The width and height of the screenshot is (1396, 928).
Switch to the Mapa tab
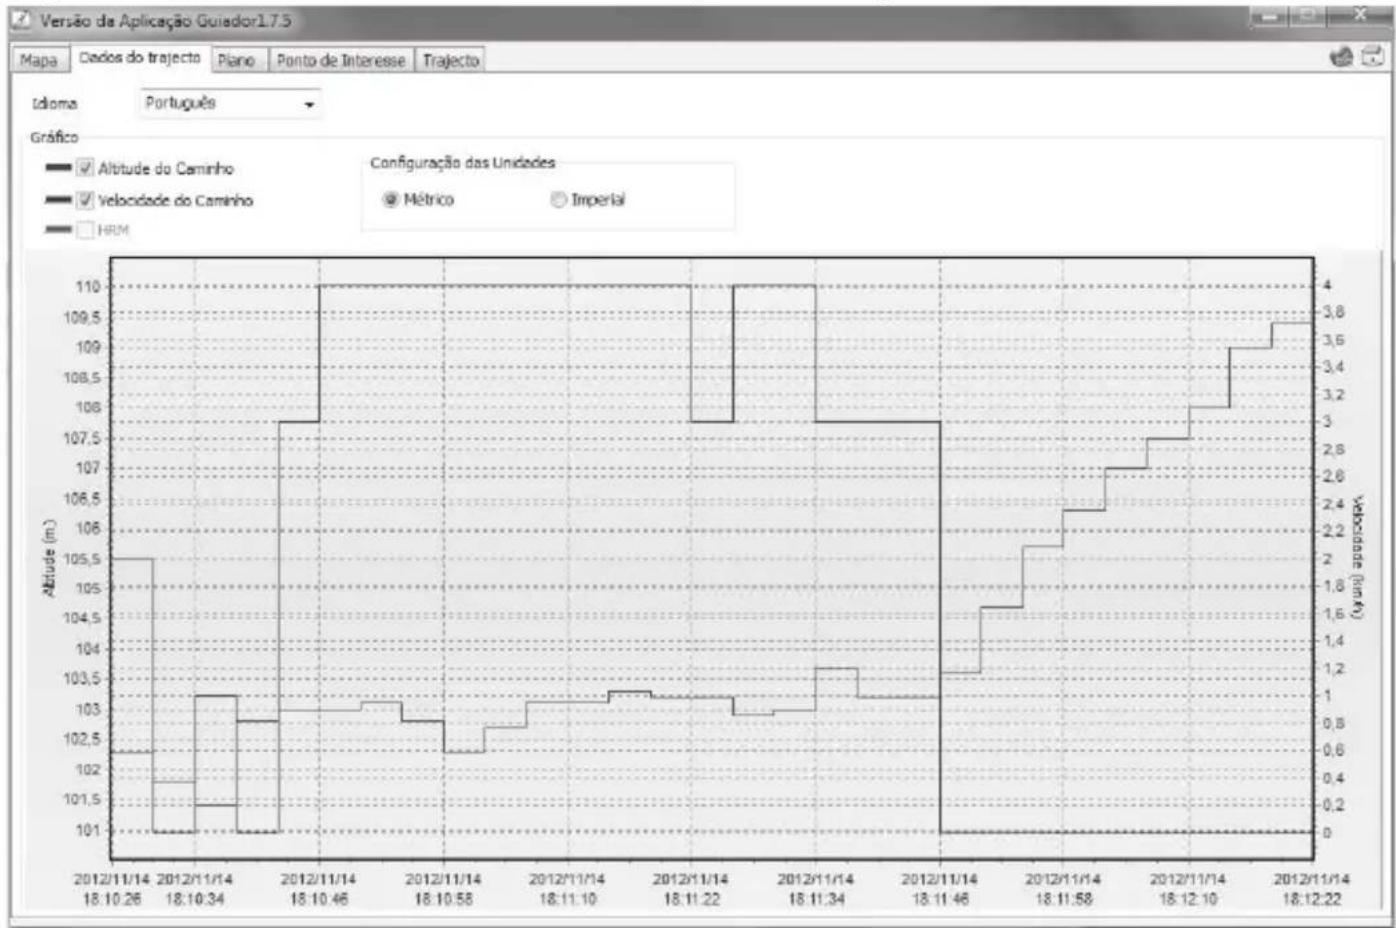(39, 60)
